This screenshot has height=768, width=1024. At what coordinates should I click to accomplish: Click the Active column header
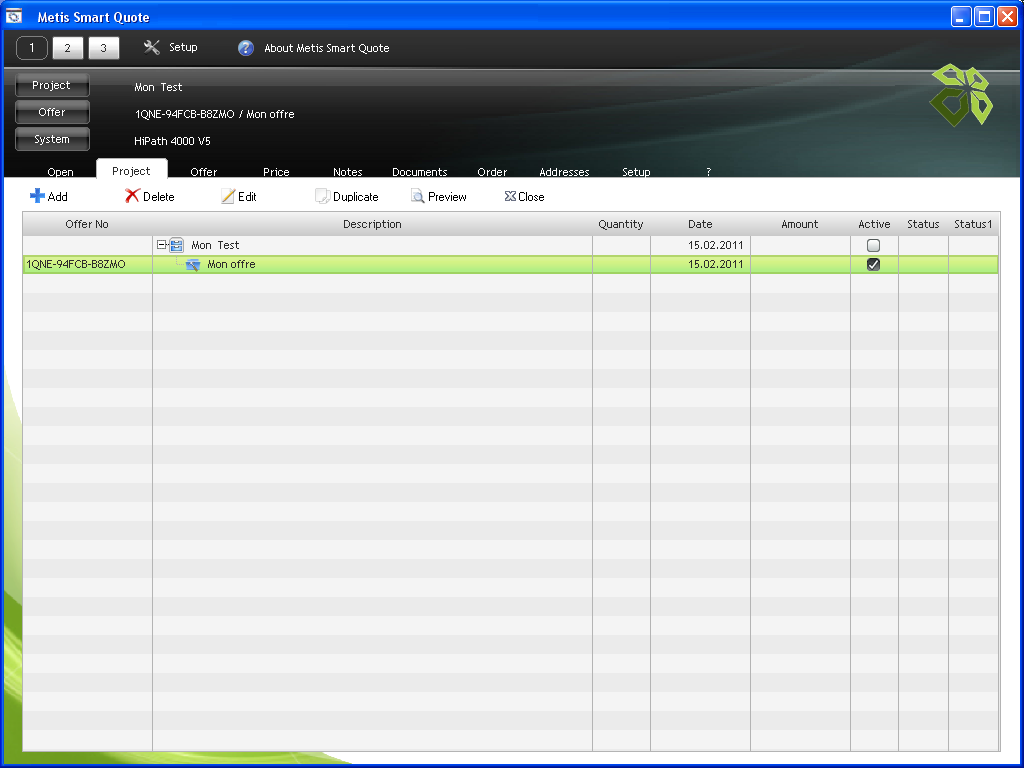pos(874,224)
